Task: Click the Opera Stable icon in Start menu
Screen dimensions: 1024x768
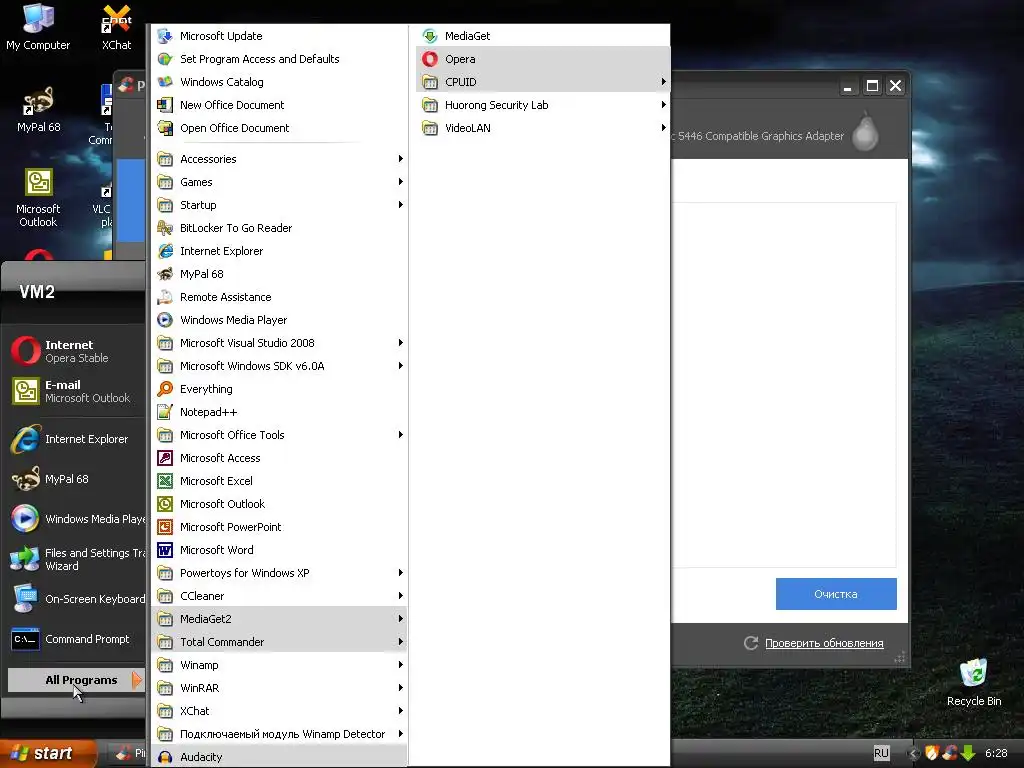Action: point(25,351)
